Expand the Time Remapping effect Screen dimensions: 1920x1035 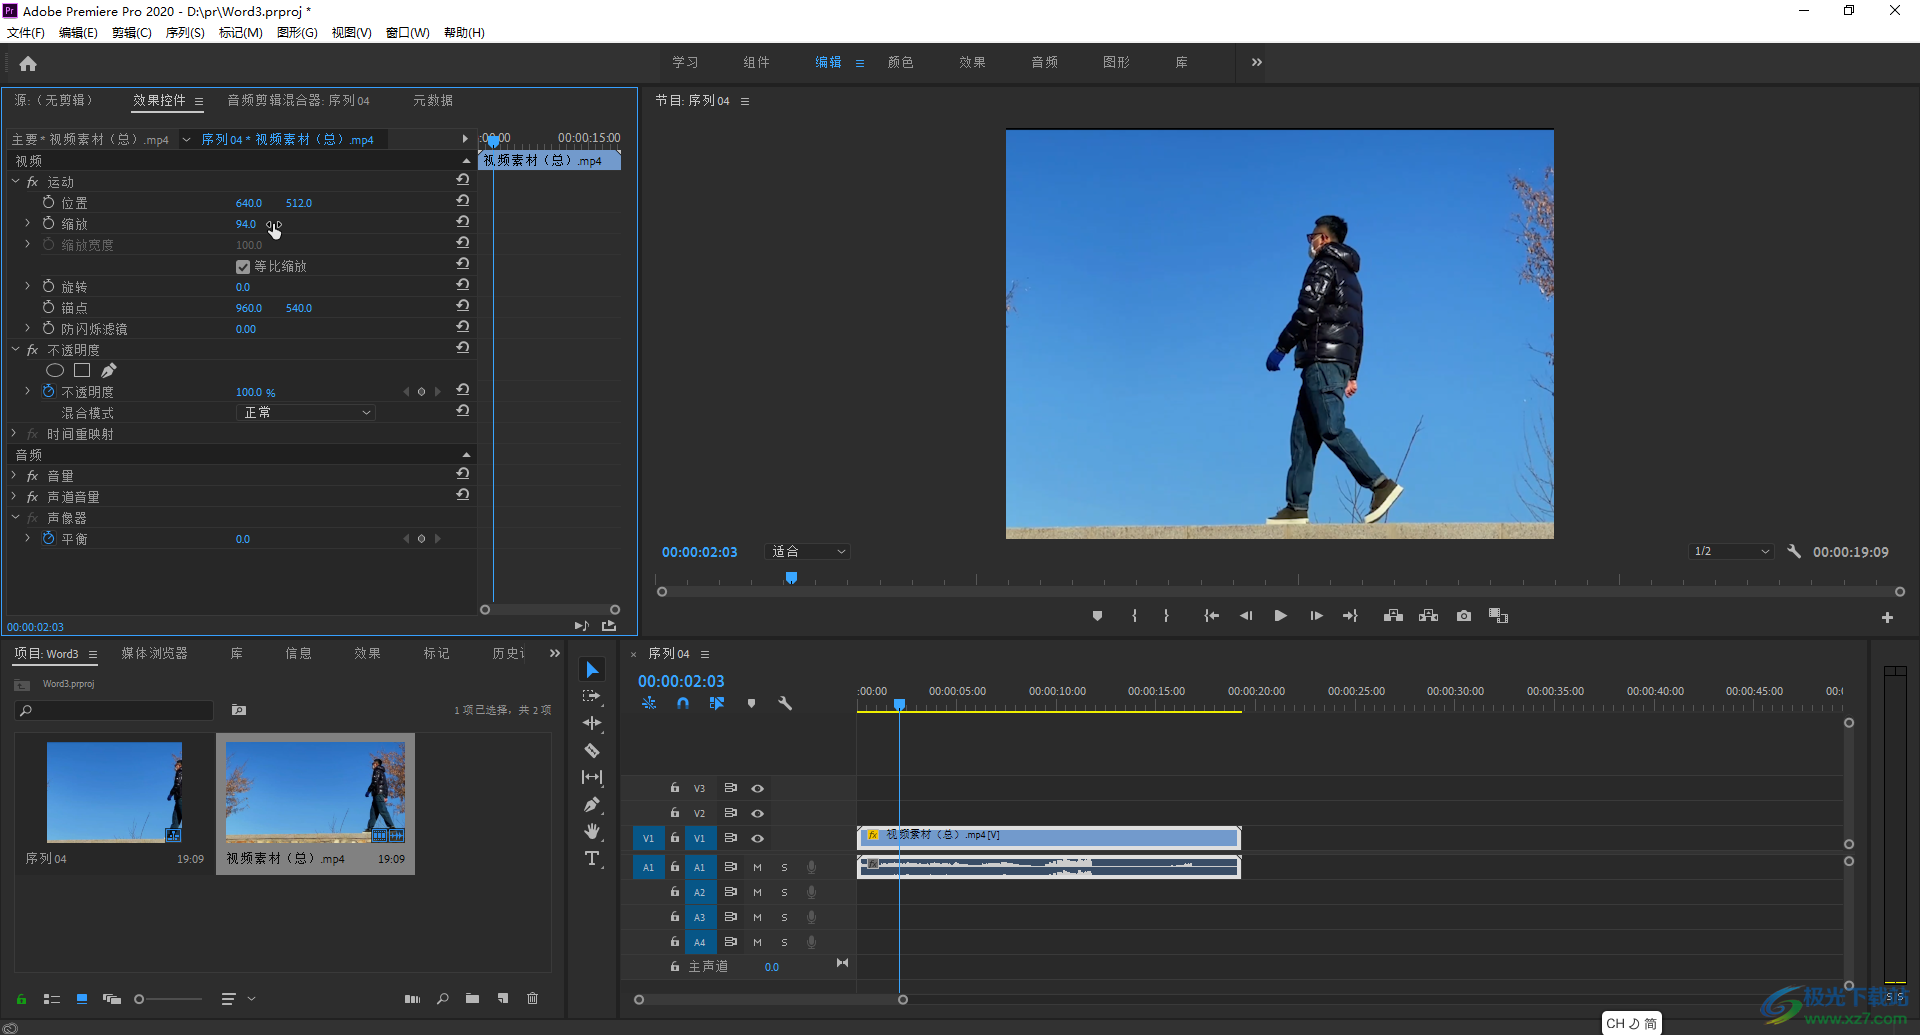(14, 433)
